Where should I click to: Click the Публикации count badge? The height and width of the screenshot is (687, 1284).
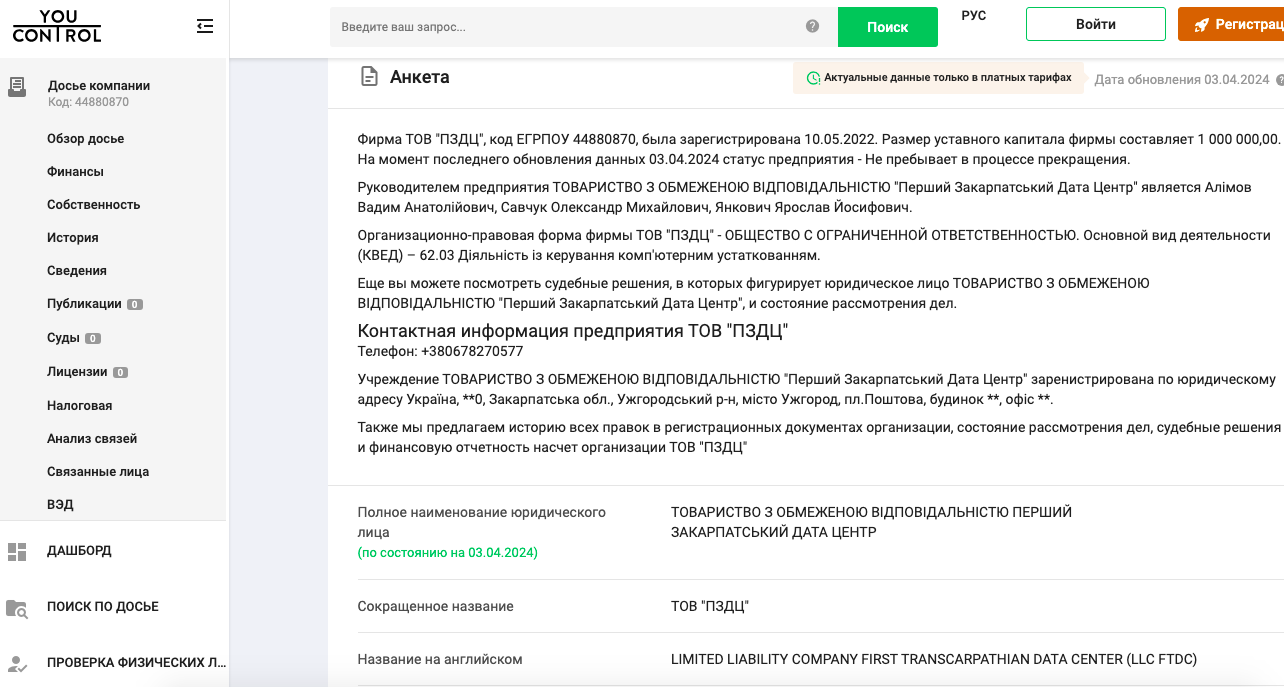click(135, 304)
